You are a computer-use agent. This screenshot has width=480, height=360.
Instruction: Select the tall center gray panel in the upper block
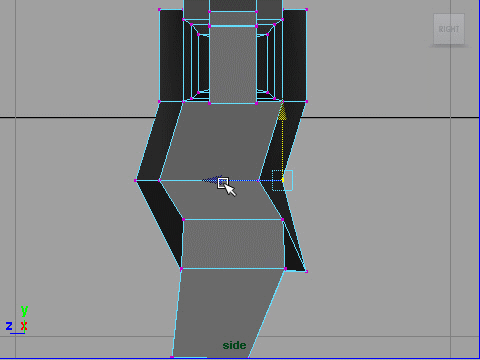pos(233,64)
